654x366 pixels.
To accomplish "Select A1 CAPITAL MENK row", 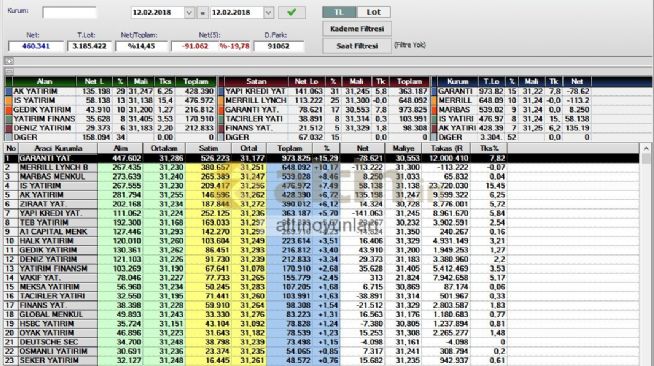I will click(x=321, y=232).
